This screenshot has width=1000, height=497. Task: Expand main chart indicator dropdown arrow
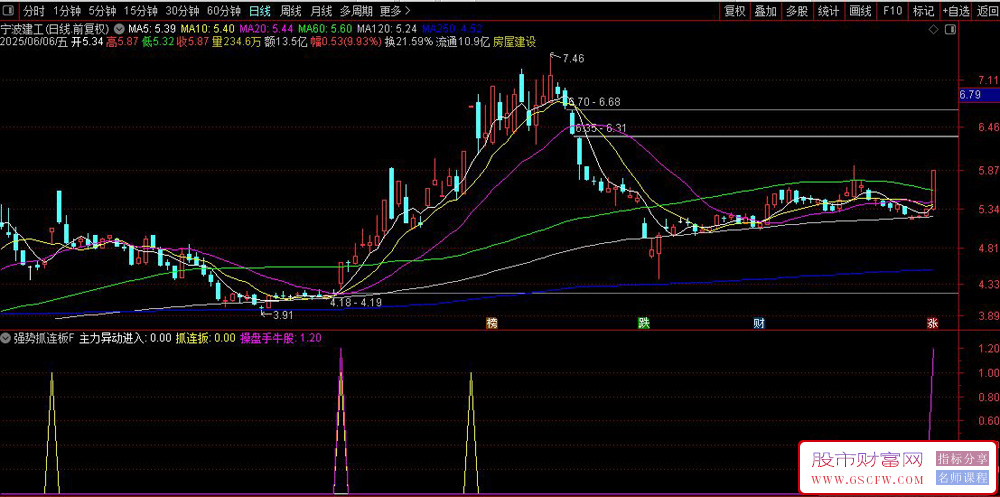119,29
